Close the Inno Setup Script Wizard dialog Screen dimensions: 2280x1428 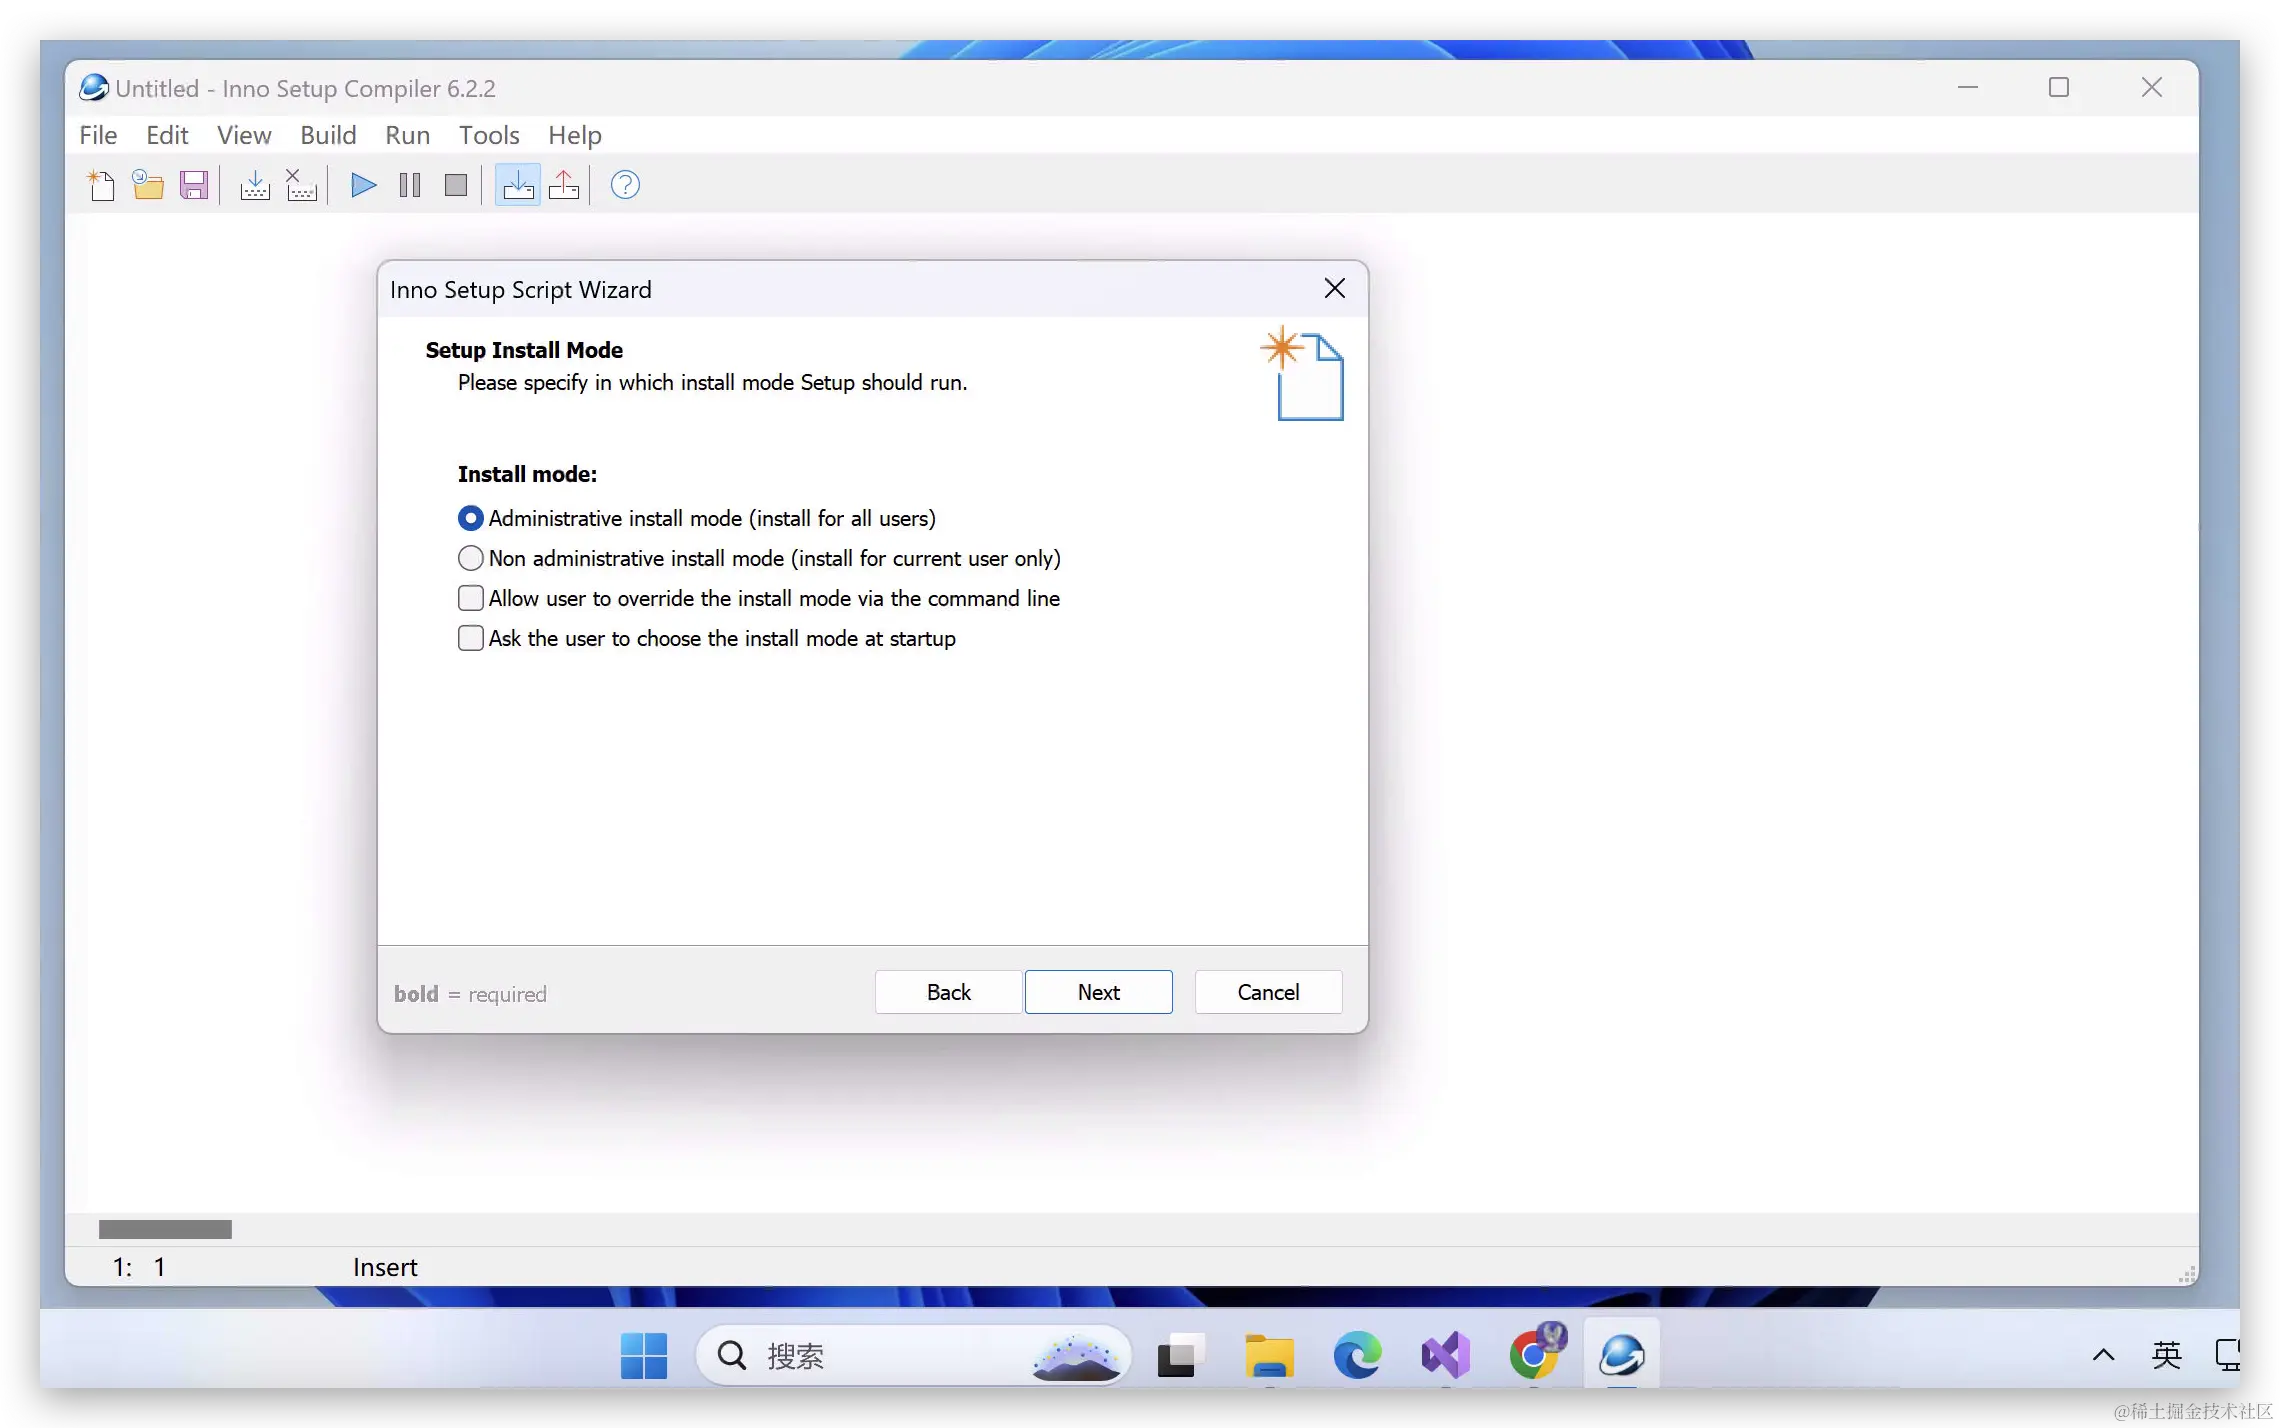(1335, 289)
